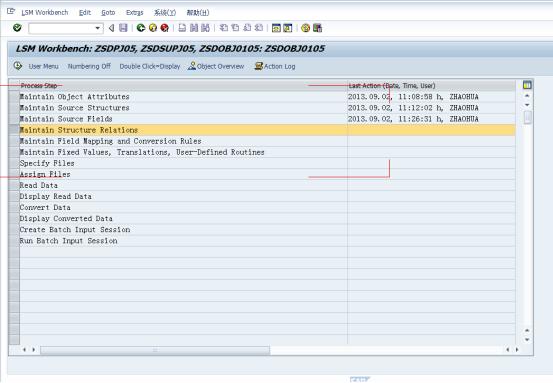Click the Print icon
The height and width of the screenshot is (383, 553).
click(x=182, y=28)
